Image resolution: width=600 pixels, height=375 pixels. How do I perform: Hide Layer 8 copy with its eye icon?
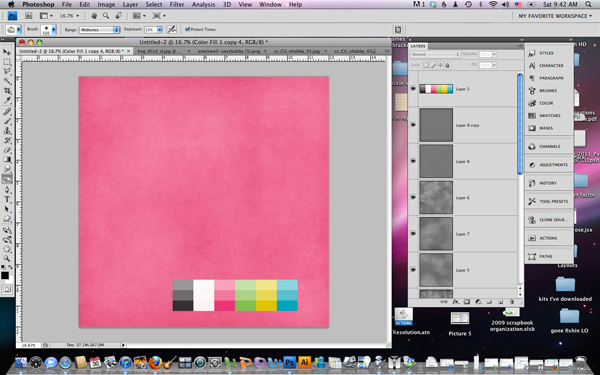point(413,125)
